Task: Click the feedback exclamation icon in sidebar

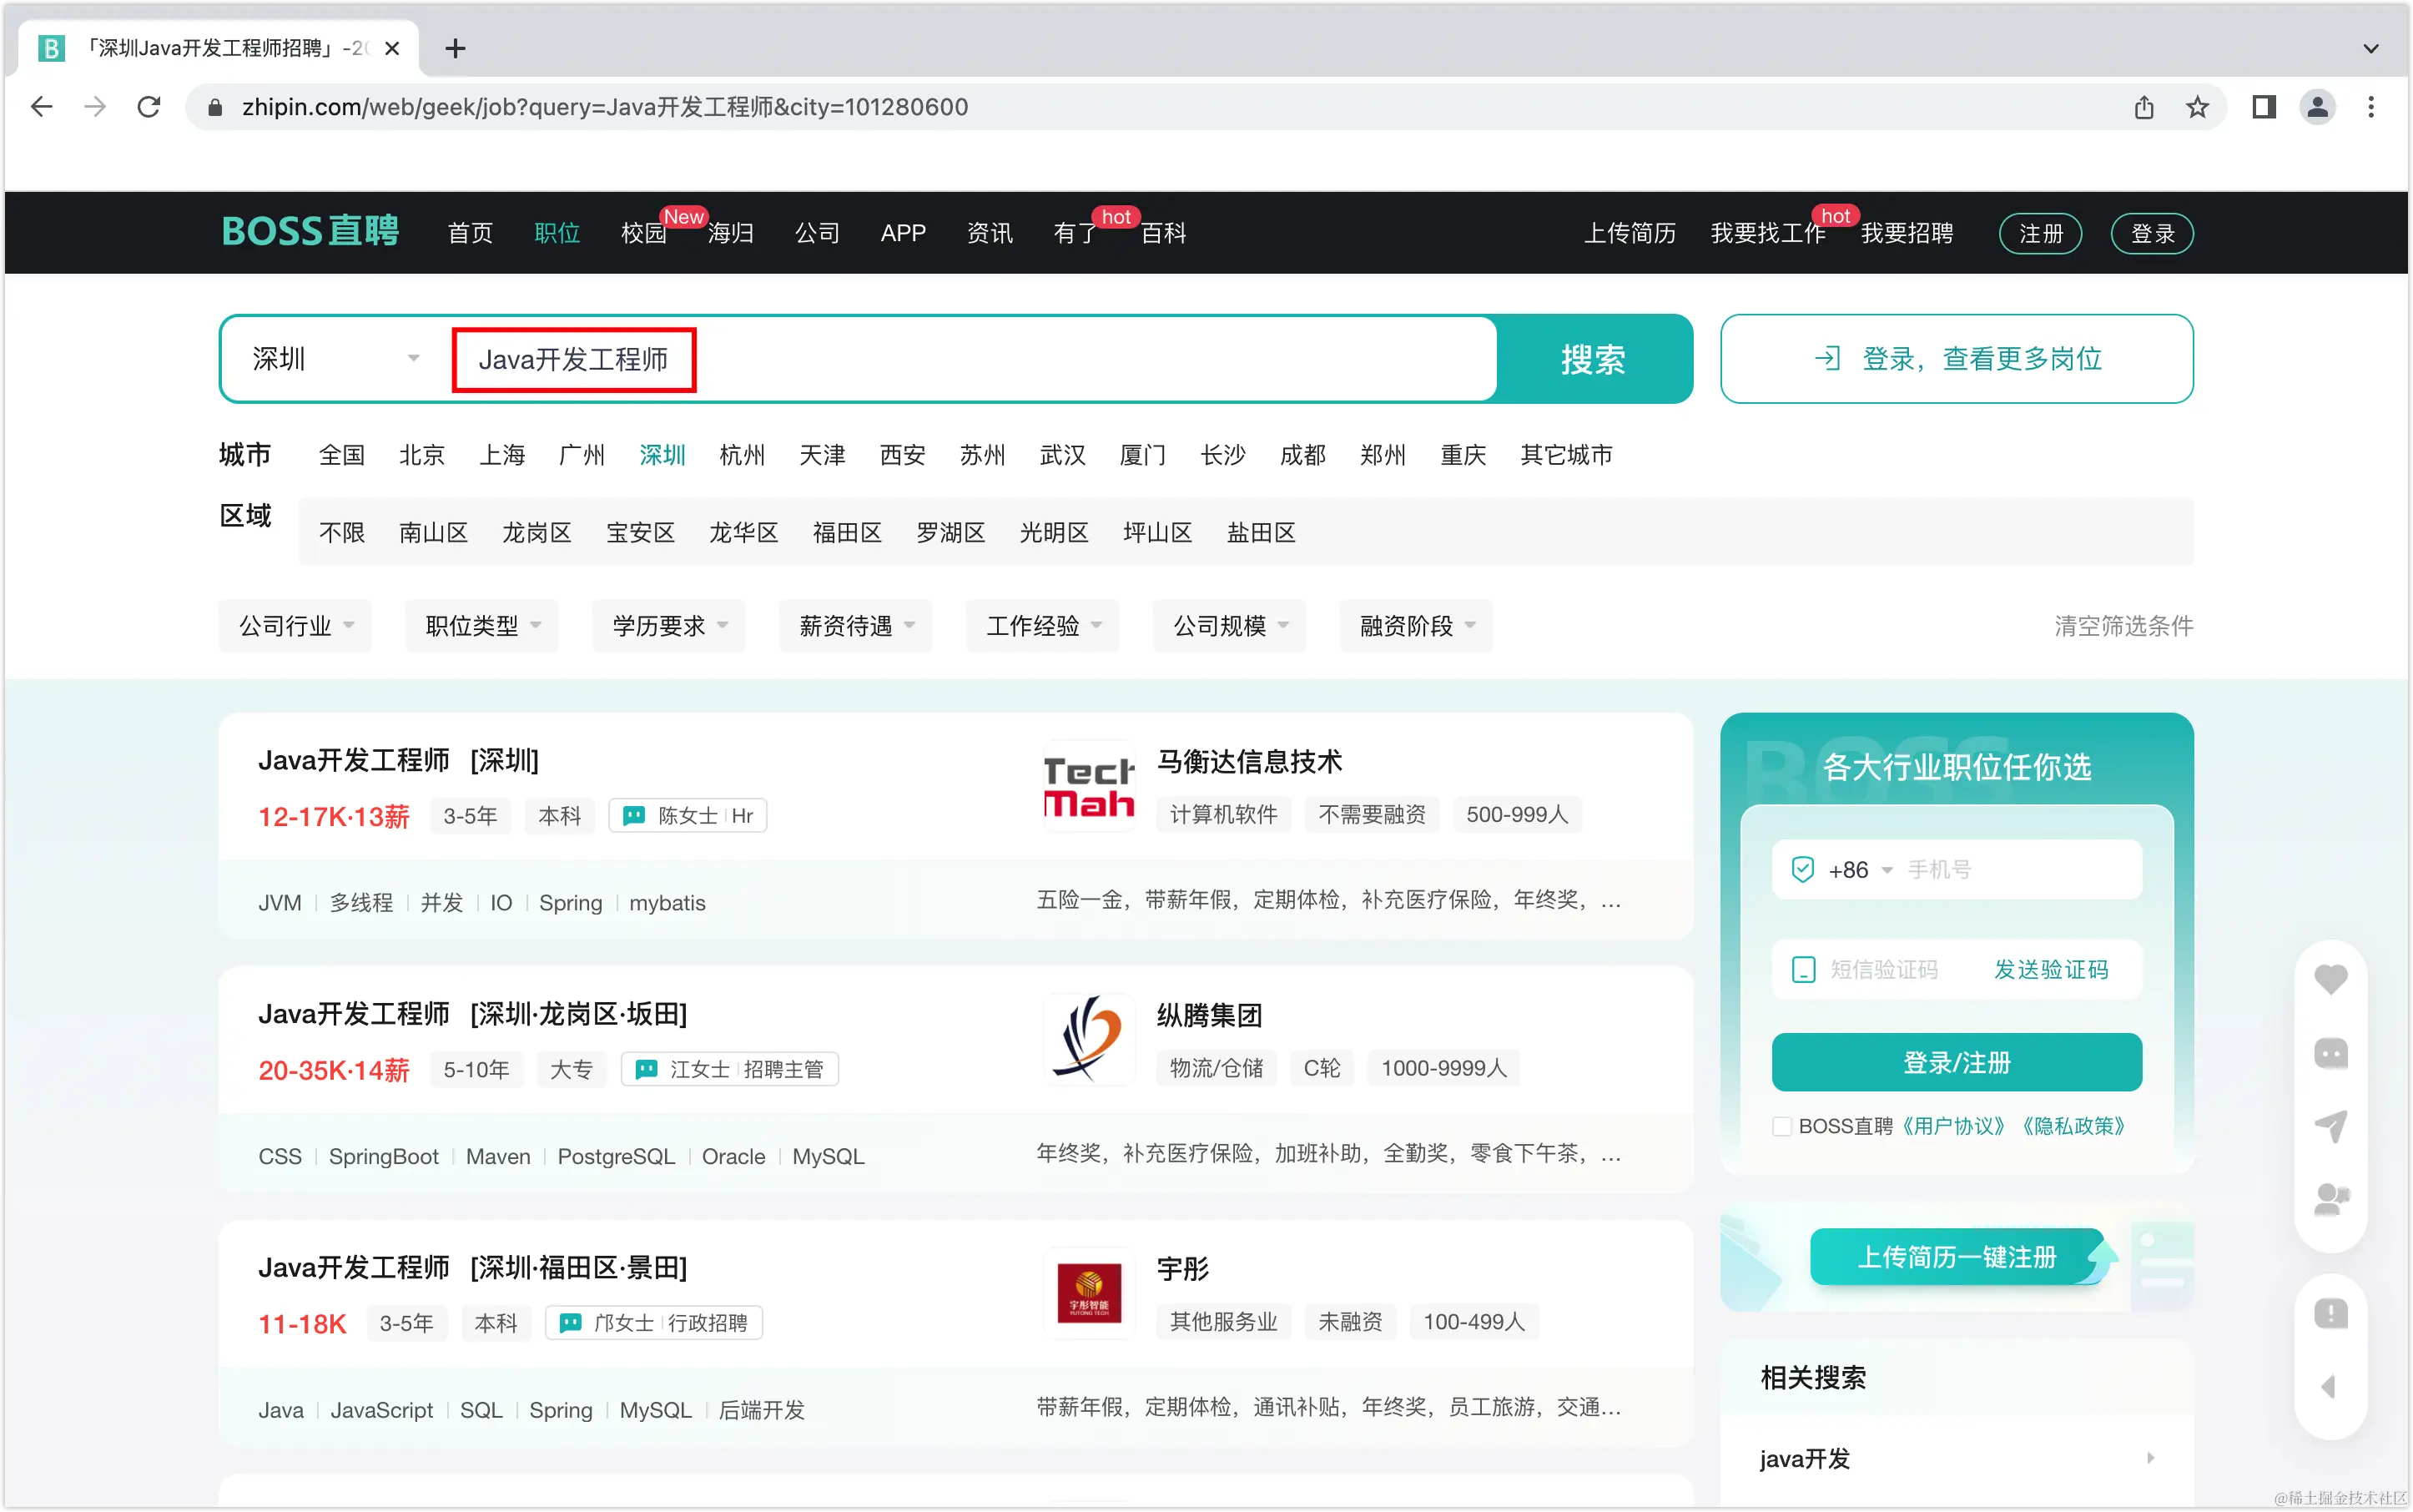Action: (2330, 1313)
